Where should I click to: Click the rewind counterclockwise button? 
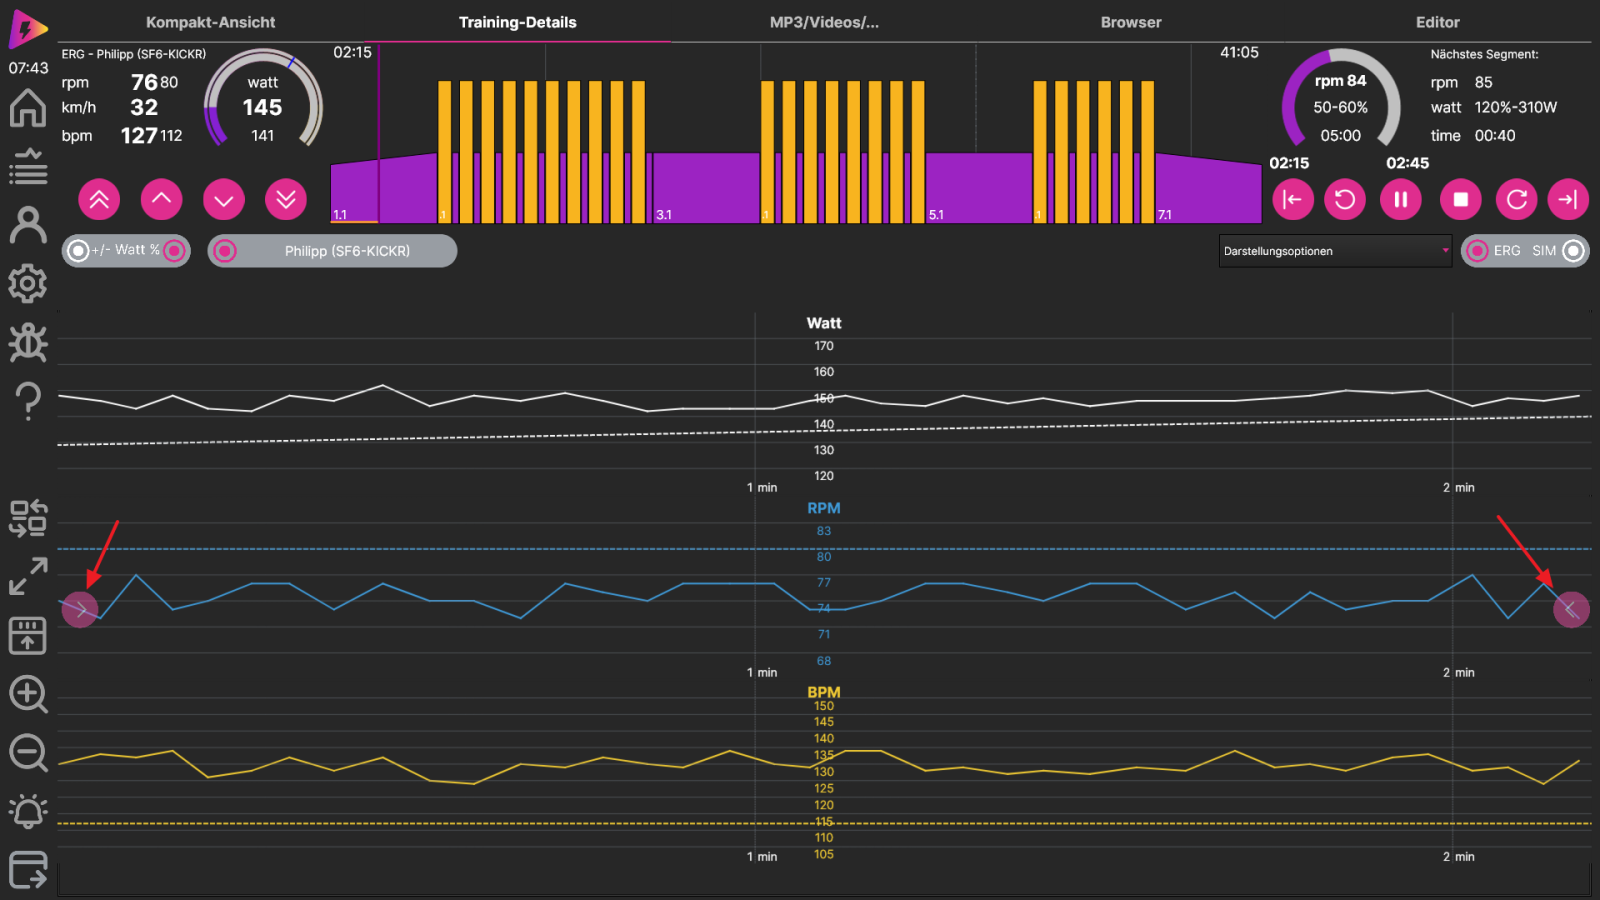(1345, 200)
